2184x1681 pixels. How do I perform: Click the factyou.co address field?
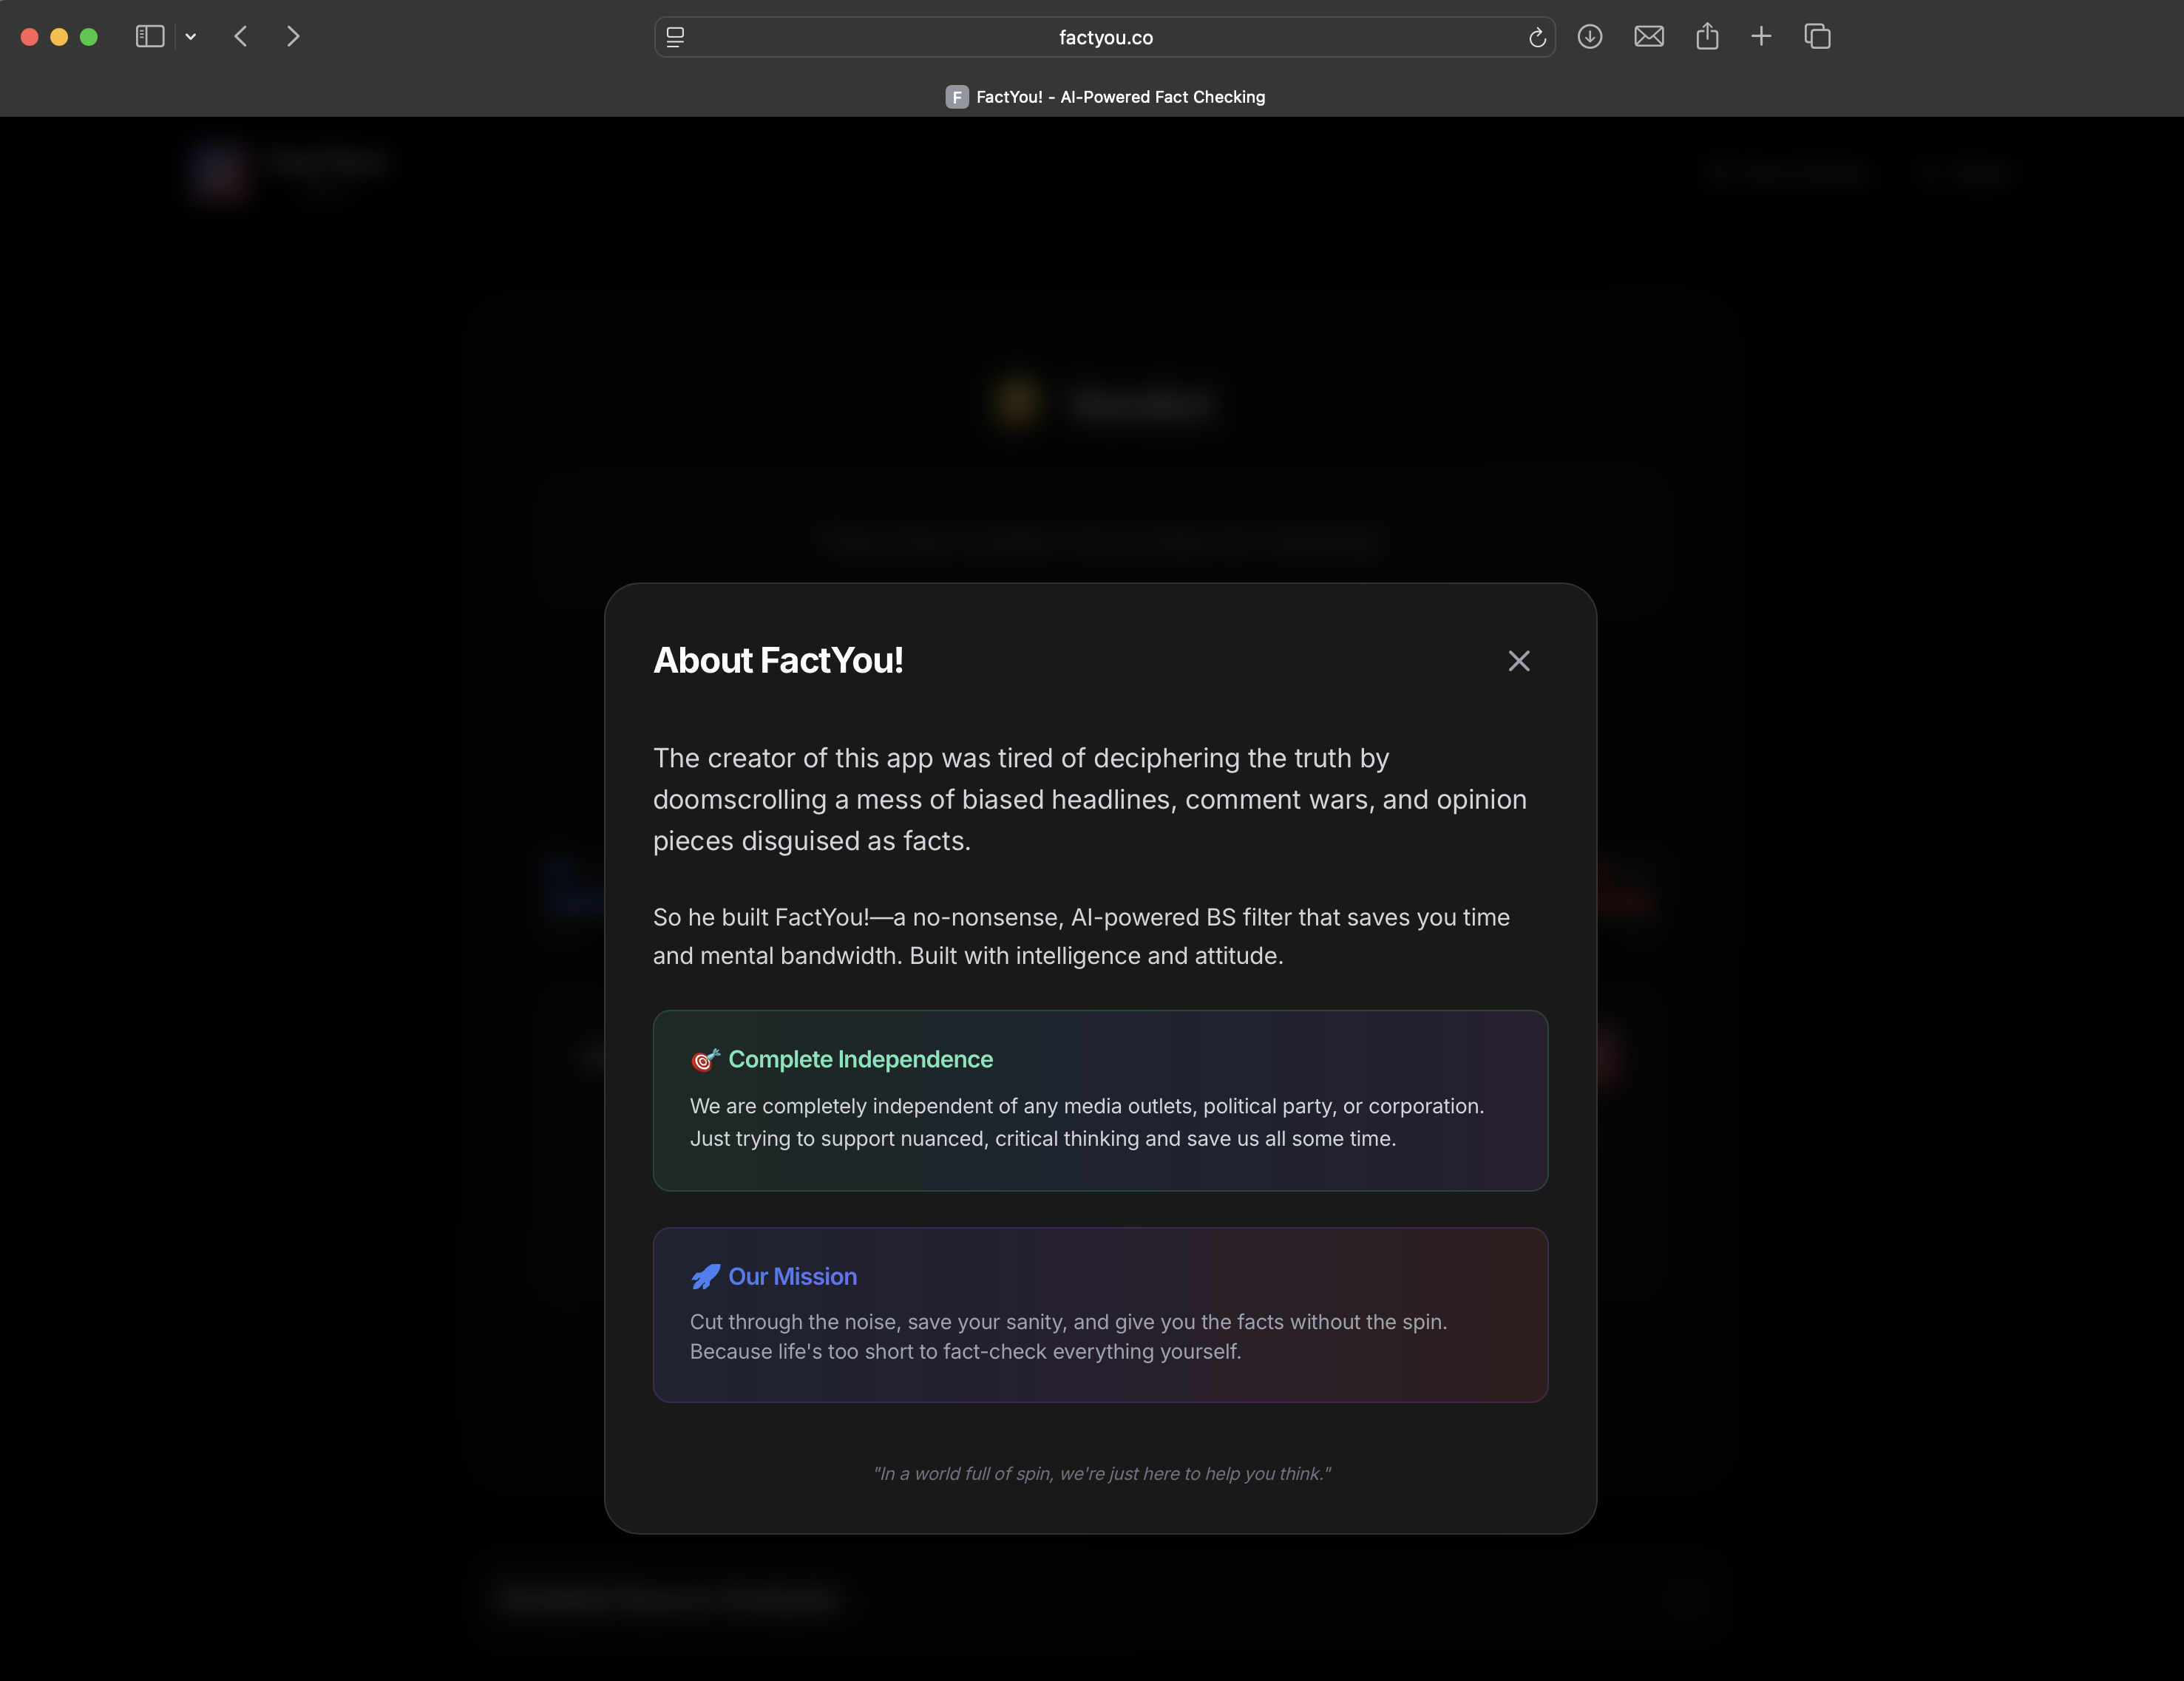(1105, 37)
